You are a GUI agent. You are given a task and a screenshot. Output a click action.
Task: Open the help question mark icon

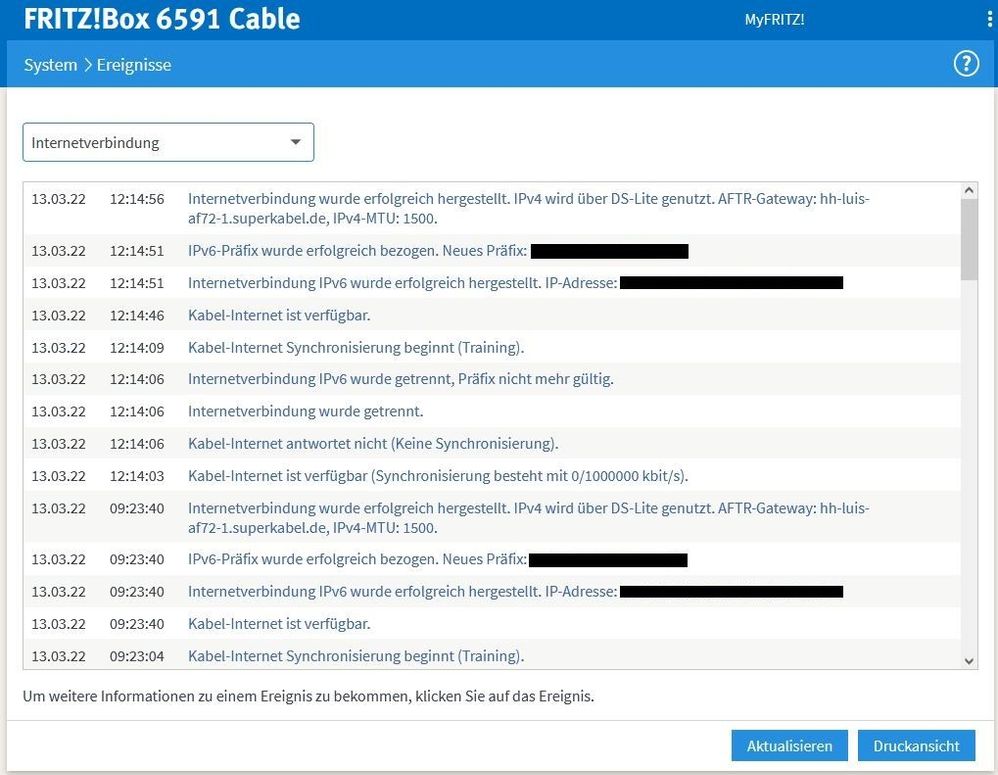966,64
